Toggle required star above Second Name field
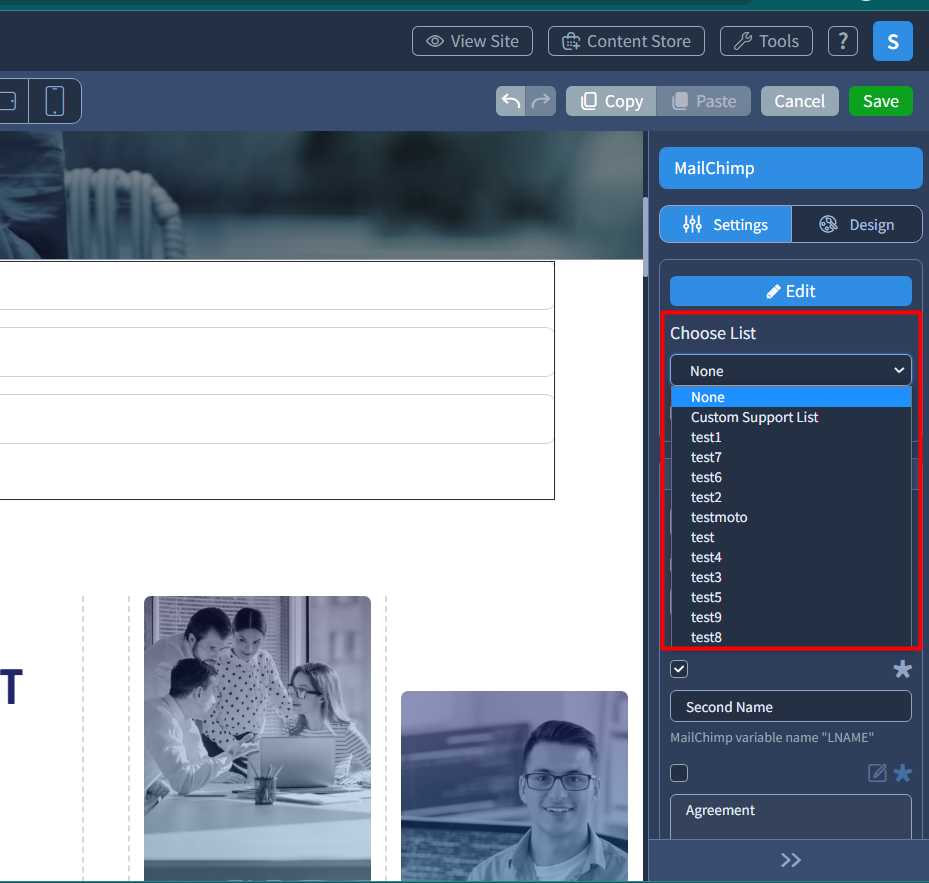Image resolution: width=929 pixels, height=883 pixels. pyautogui.click(x=902, y=669)
